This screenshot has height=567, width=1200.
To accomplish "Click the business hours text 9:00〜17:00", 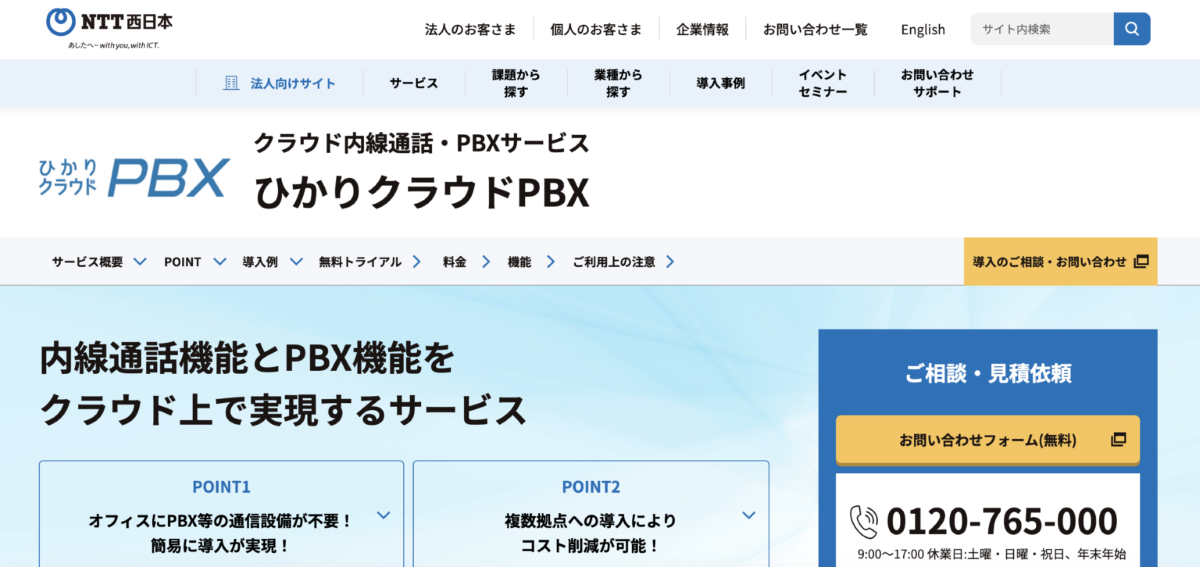I will [x=893, y=554].
